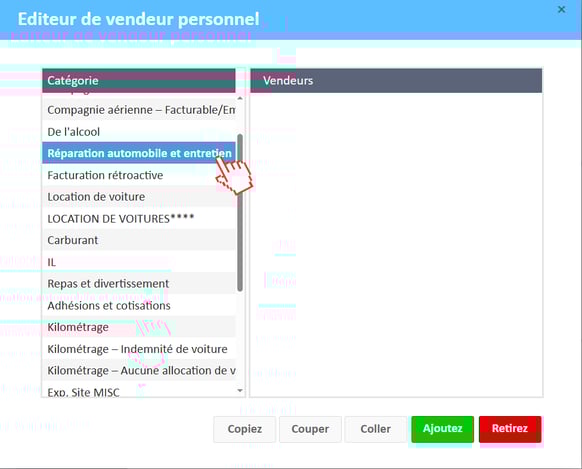The width and height of the screenshot is (582, 469).
Task: Select 'Kilométrage – Indemnité de voiture'
Action: [x=139, y=349]
